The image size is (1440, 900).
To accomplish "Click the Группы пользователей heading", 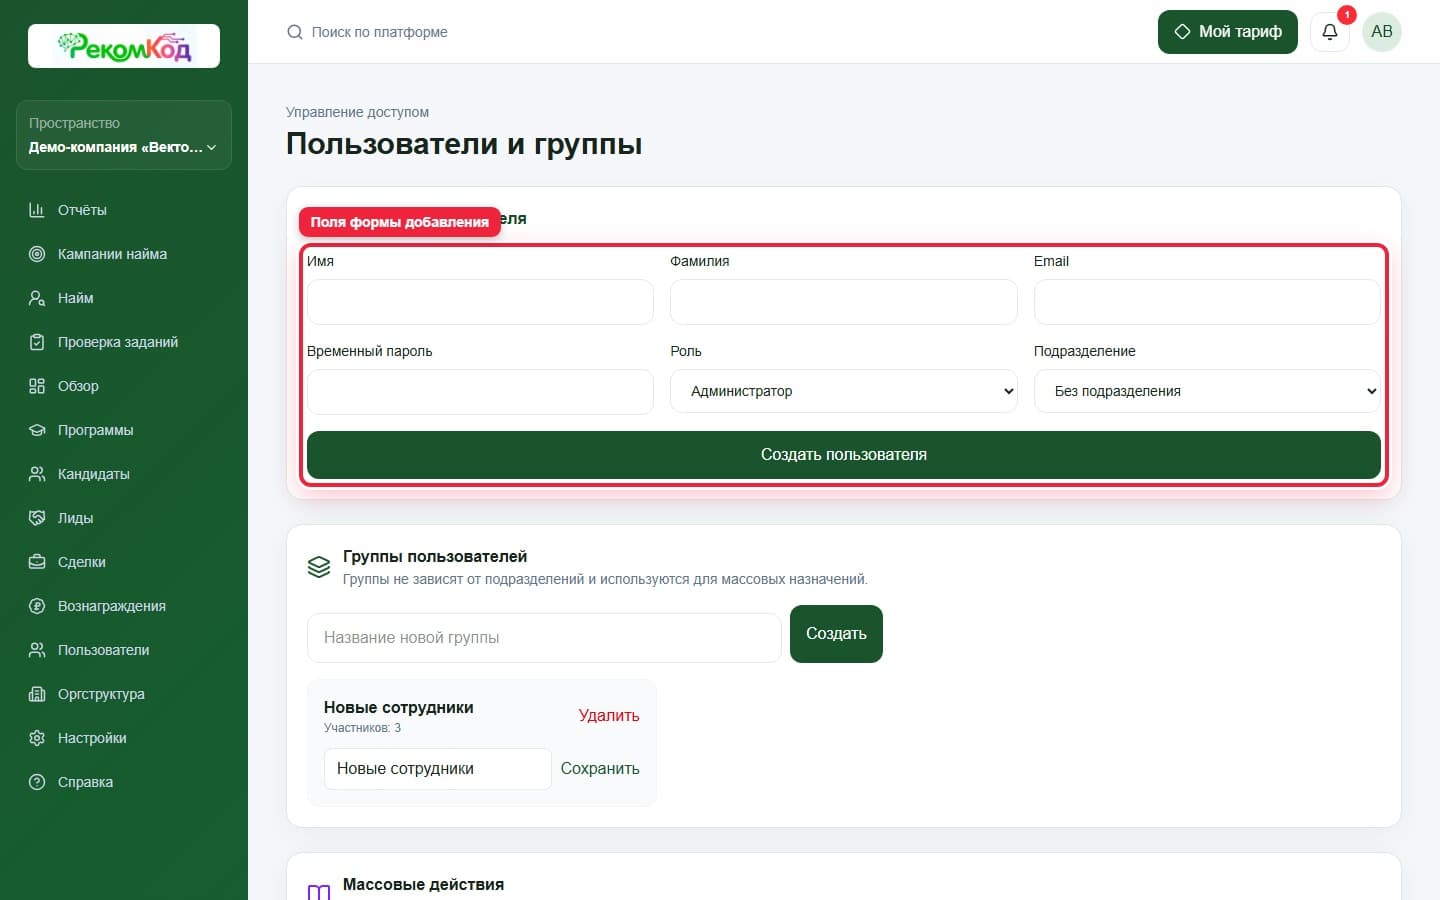I will [435, 556].
